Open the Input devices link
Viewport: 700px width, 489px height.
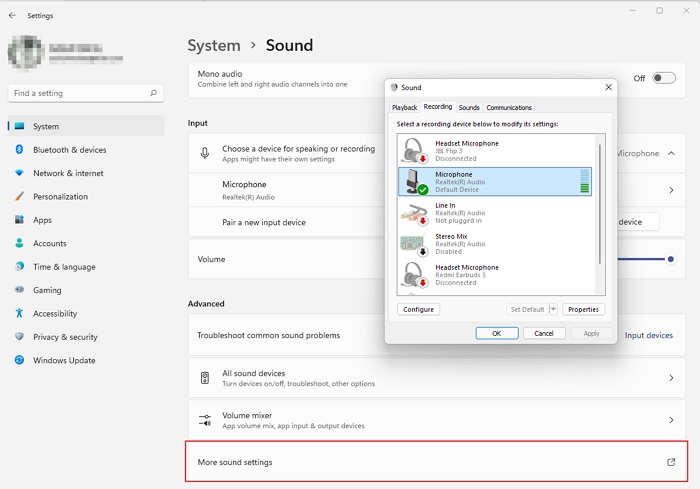pos(649,335)
